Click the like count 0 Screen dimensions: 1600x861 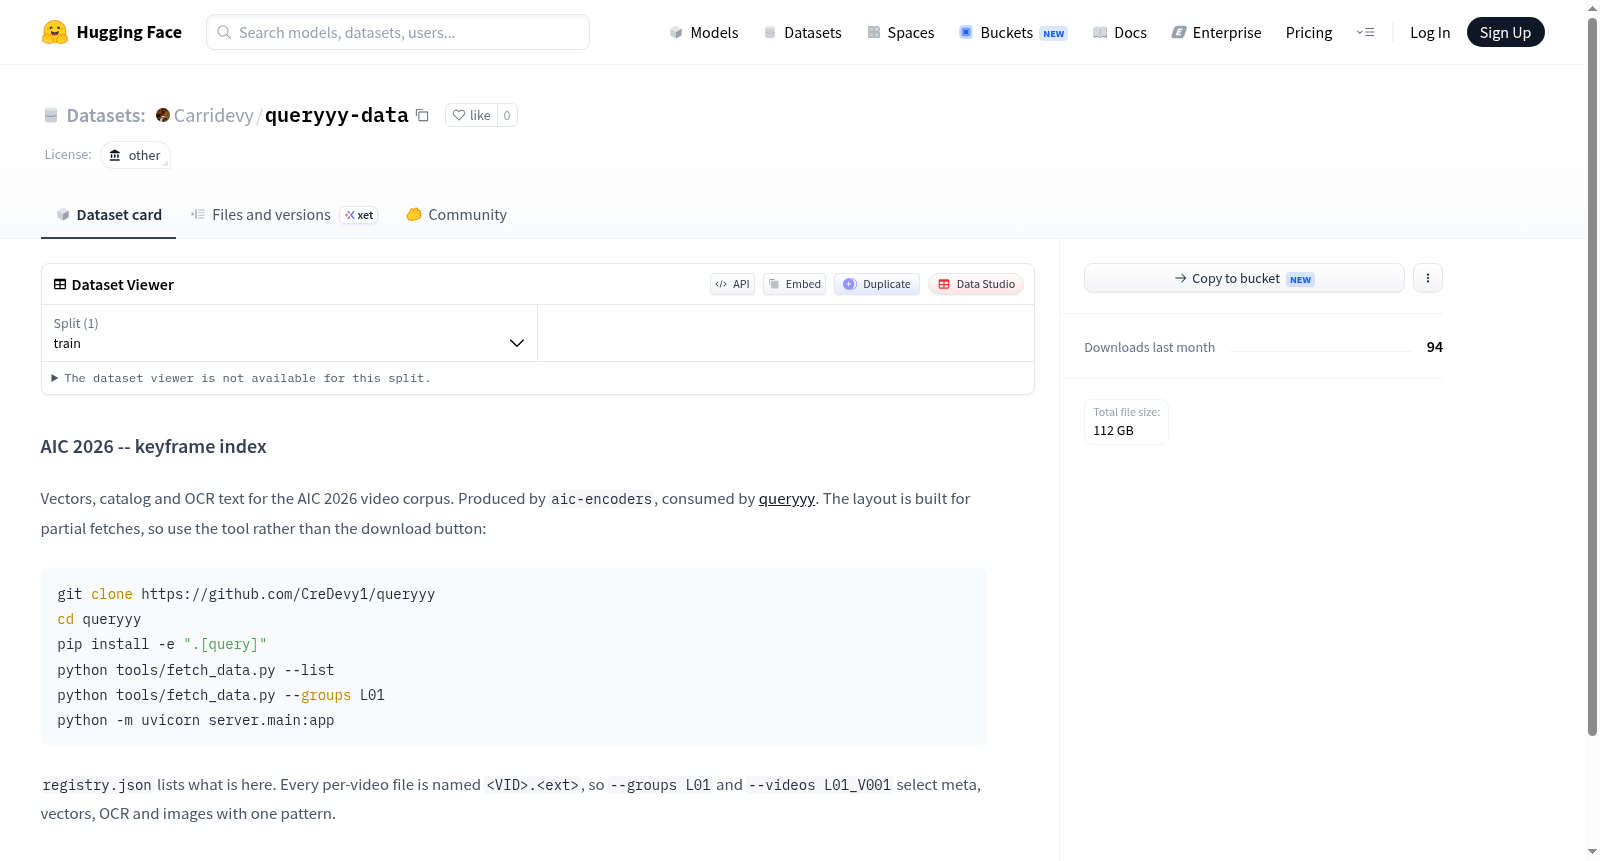pos(507,115)
